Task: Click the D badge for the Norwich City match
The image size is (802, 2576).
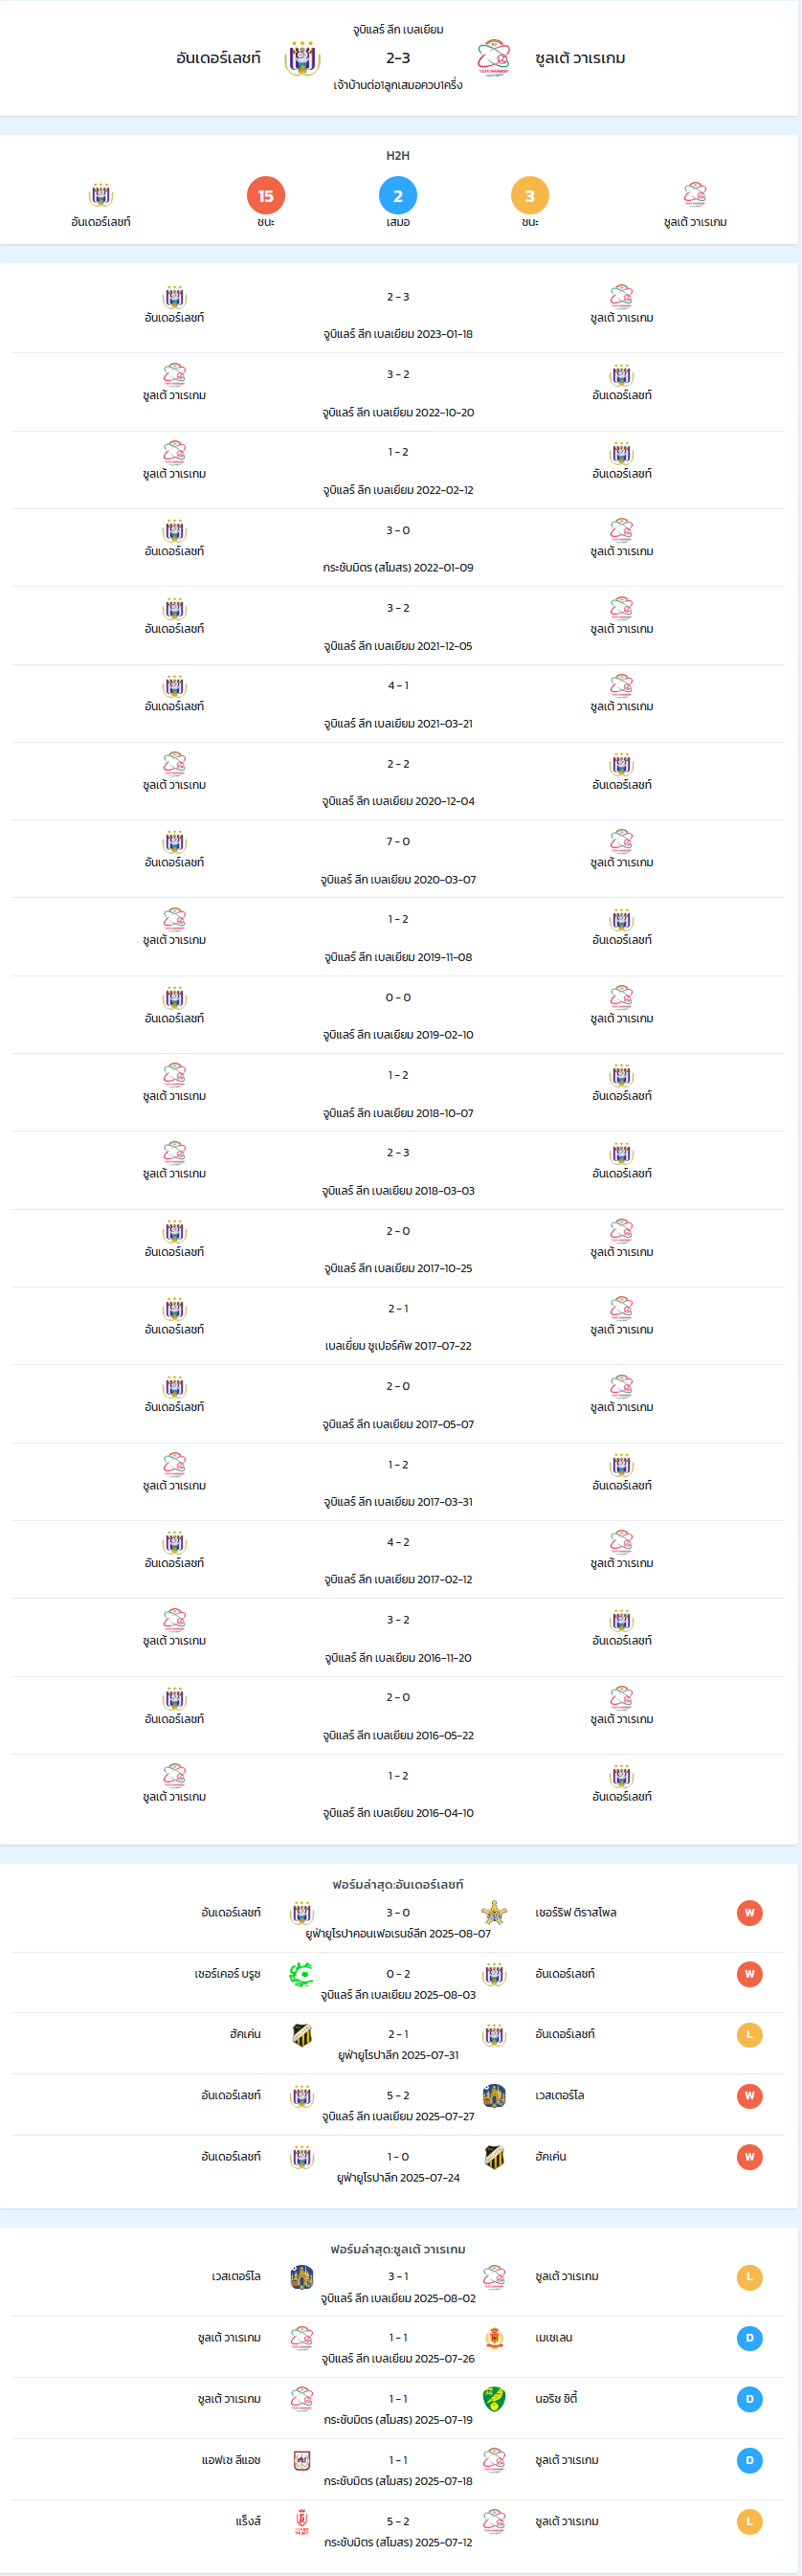Action: pos(750,2399)
